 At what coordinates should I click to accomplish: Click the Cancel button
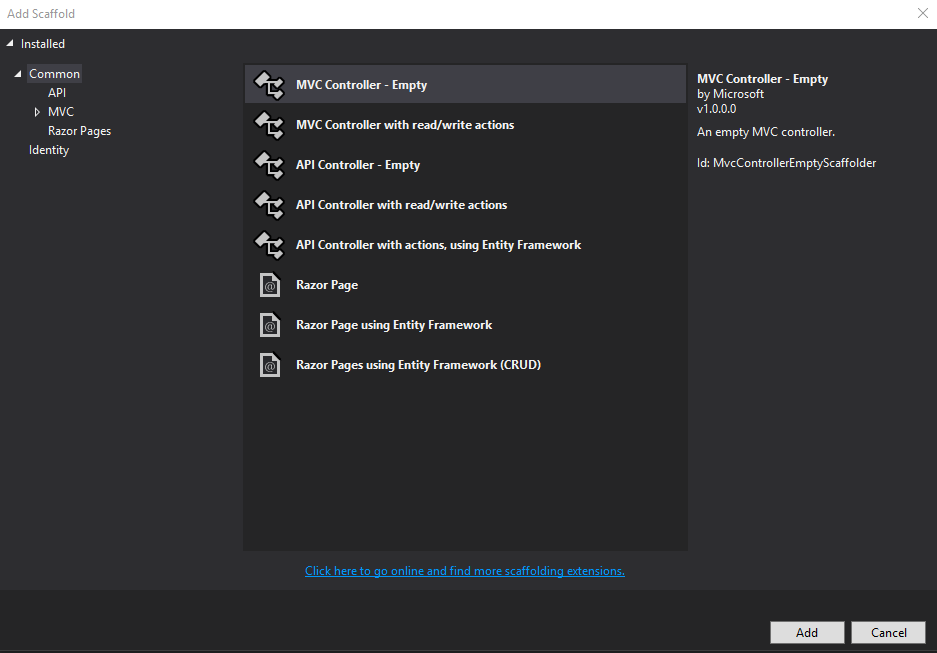tap(888, 632)
